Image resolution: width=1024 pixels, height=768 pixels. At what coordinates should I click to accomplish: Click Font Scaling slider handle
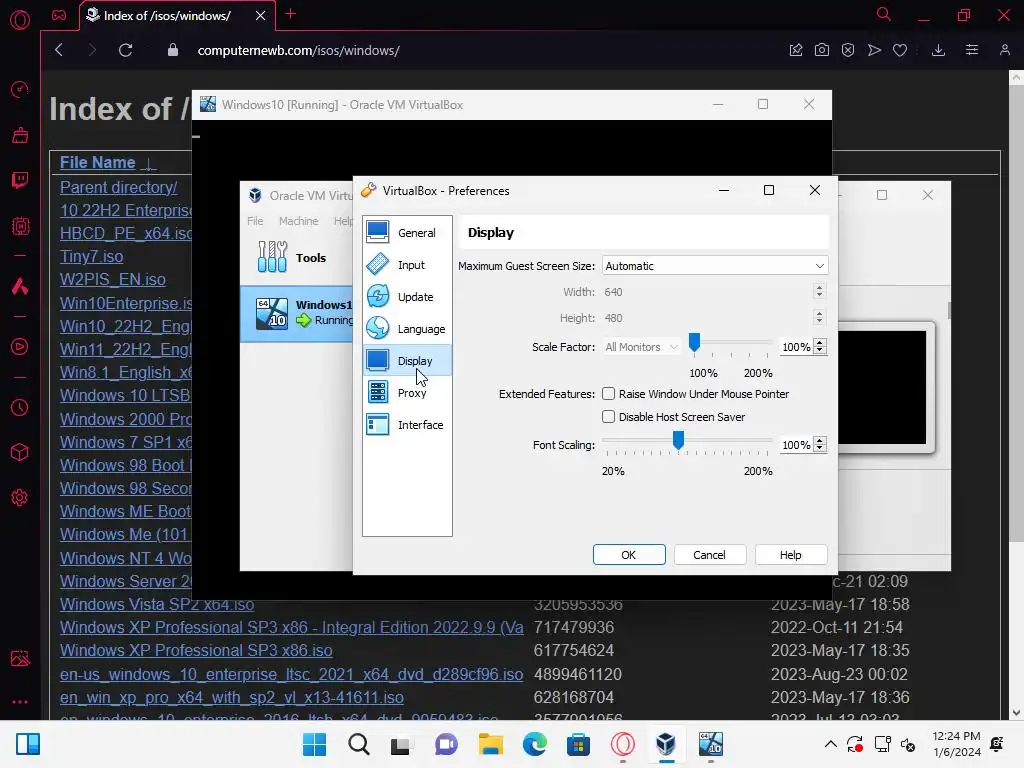pyautogui.click(x=679, y=440)
